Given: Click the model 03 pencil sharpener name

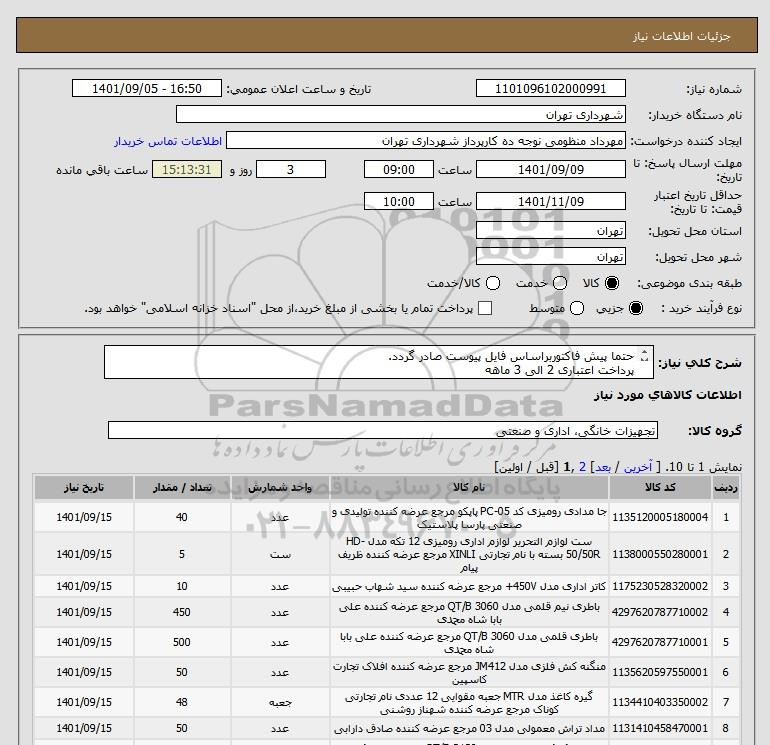Looking at the screenshot, I should (469, 728).
